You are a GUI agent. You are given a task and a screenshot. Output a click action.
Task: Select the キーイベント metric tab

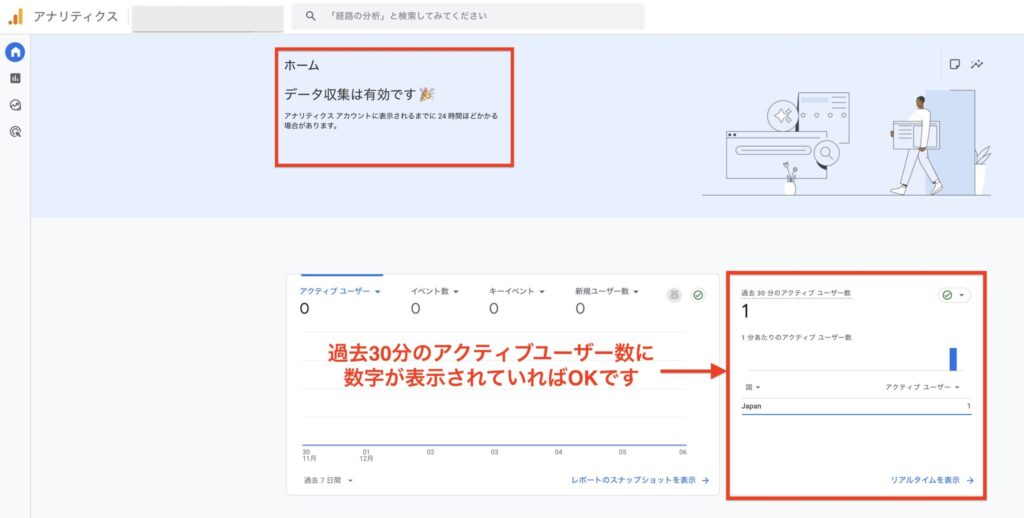[514, 291]
